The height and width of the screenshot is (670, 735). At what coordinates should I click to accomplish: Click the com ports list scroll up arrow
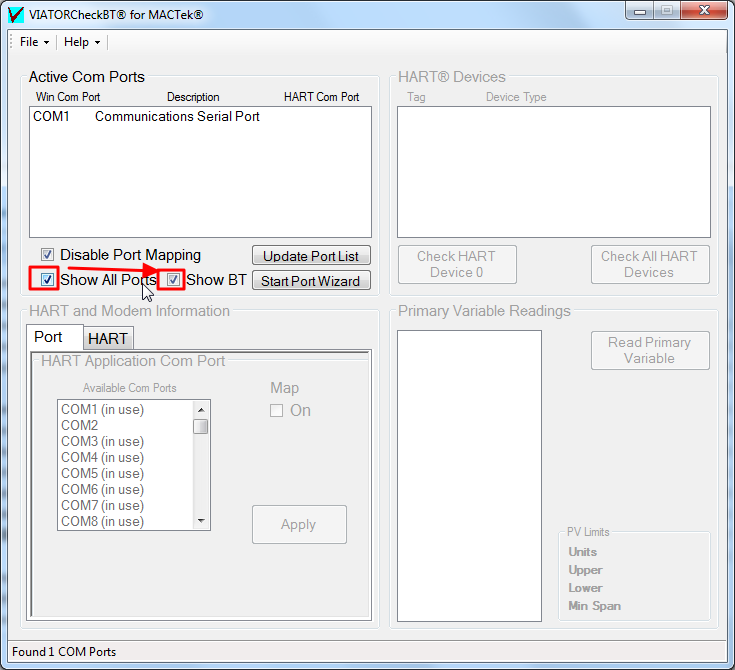pos(201,410)
